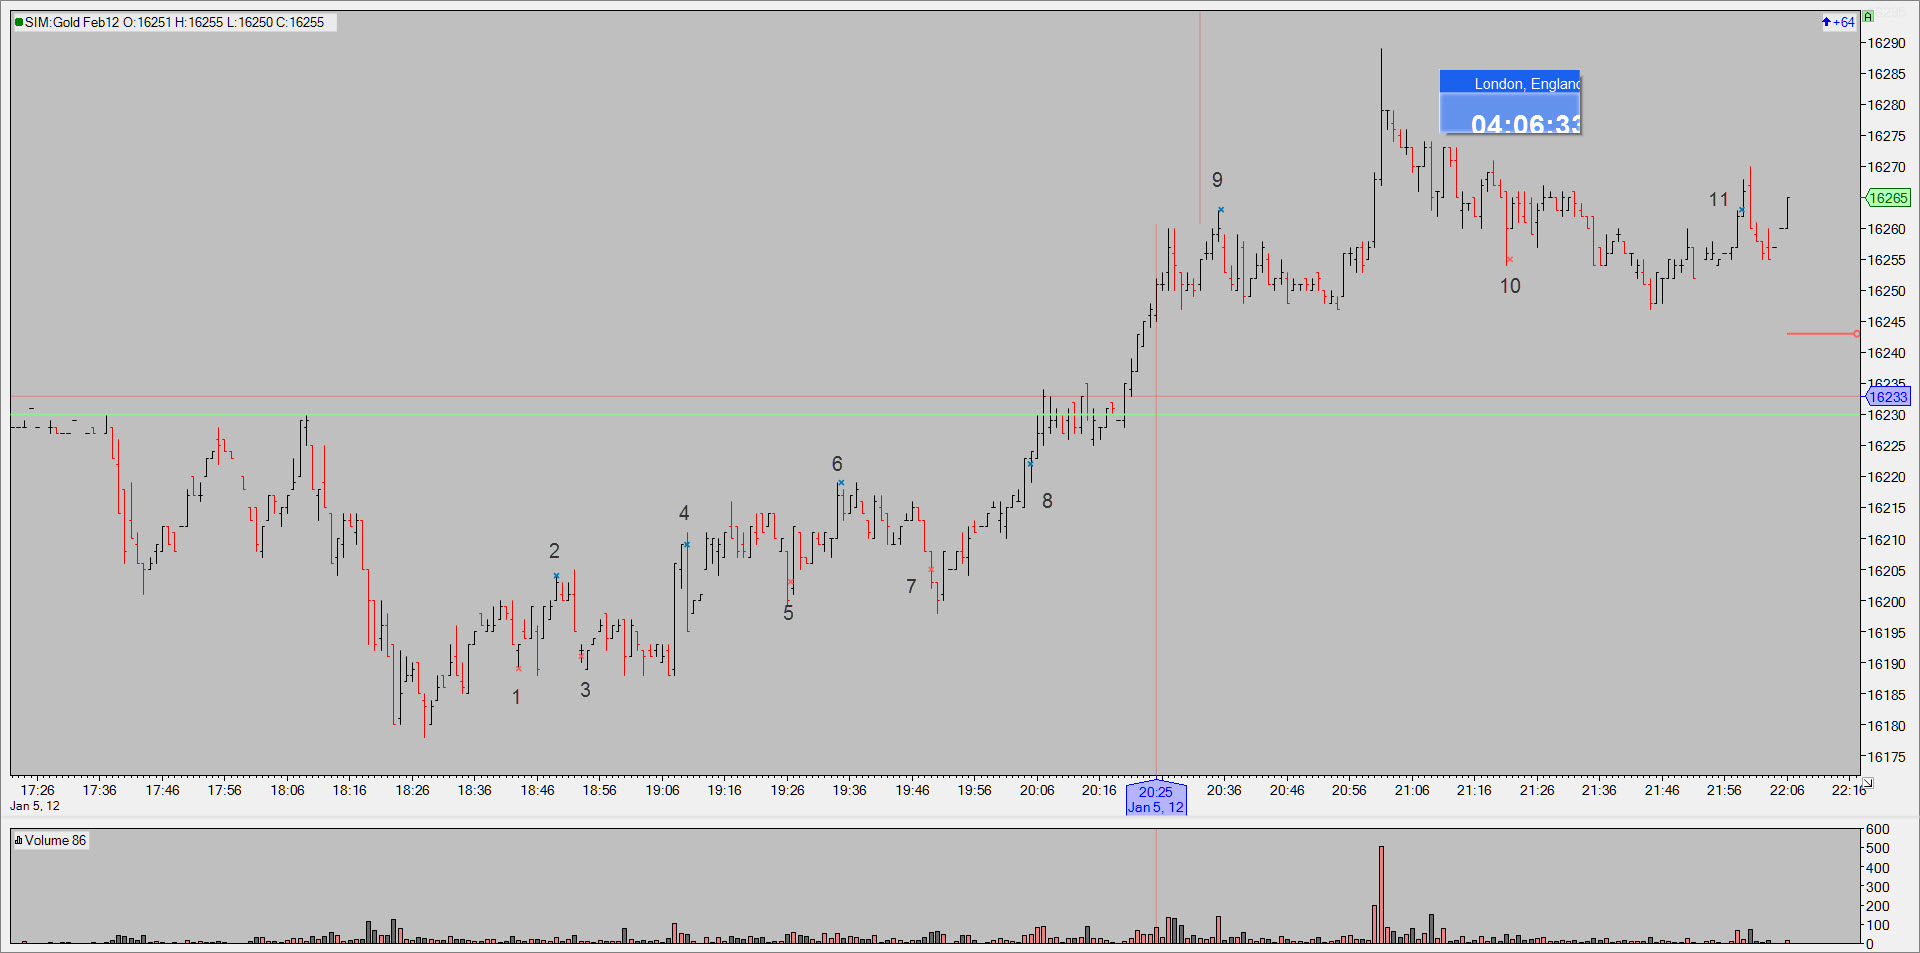This screenshot has height=953, width=1920.
Task: Select the green horizontal line at 16230
Action: coord(935,414)
